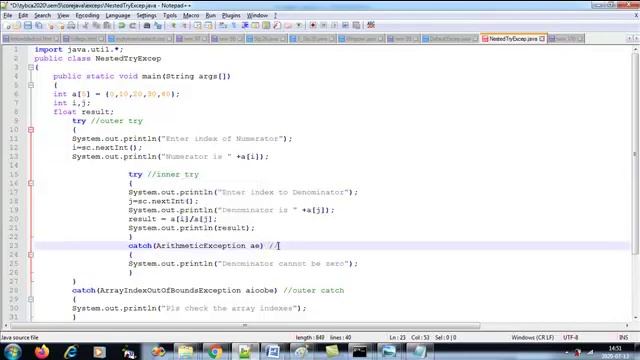
Task: Open Chrome from taskbar
Action: [215, 351]
